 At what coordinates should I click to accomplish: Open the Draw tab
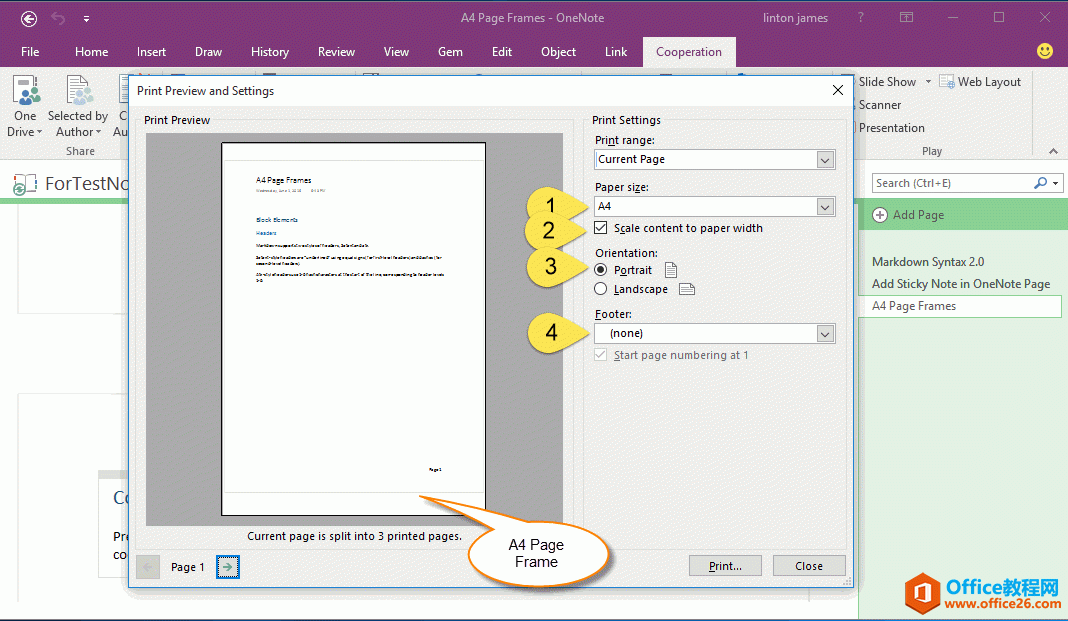(x=208, y=52)
